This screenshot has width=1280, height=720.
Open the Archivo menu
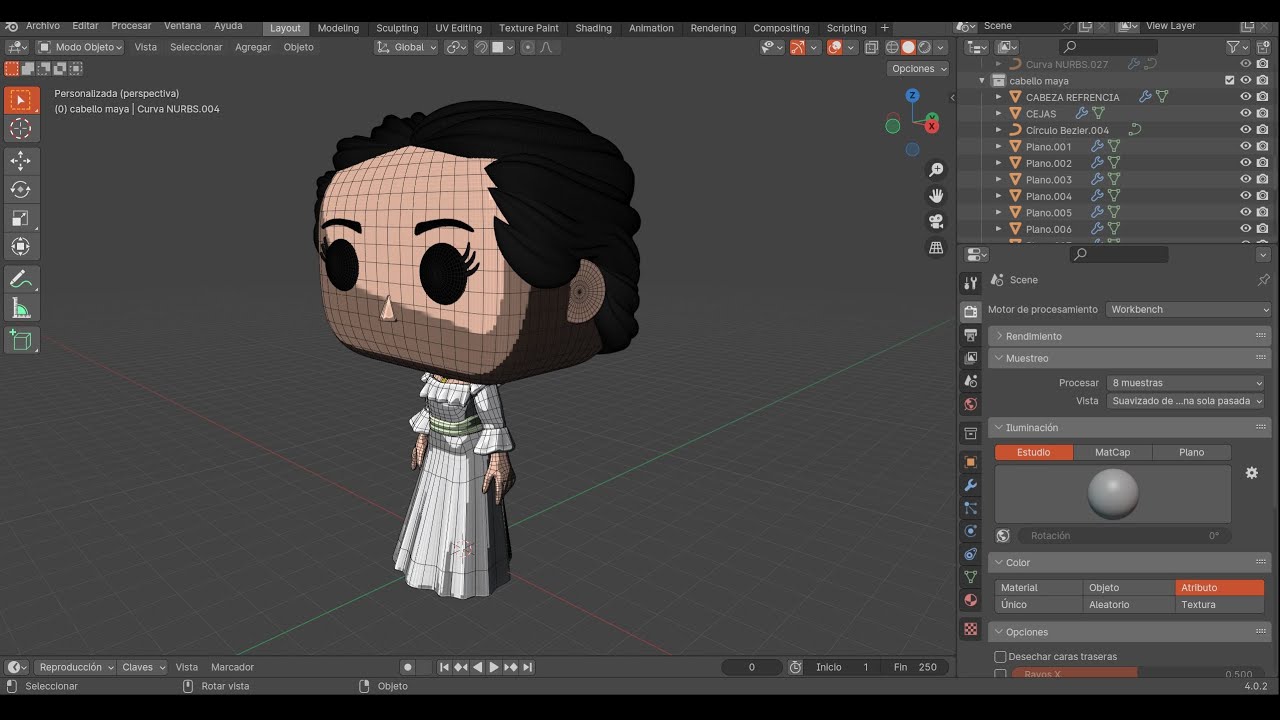[x=43, y=26]
